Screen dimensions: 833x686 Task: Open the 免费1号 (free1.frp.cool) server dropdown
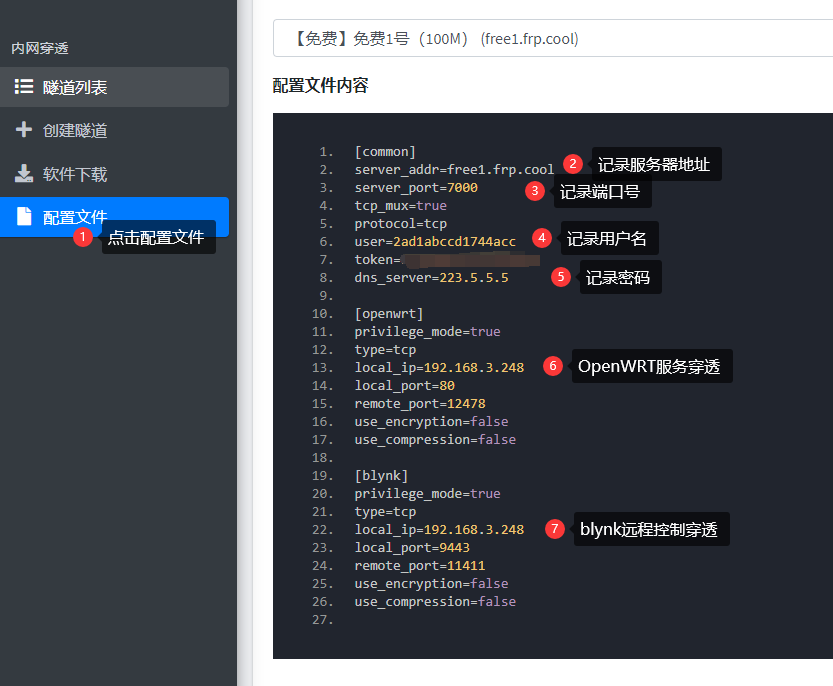552,38
